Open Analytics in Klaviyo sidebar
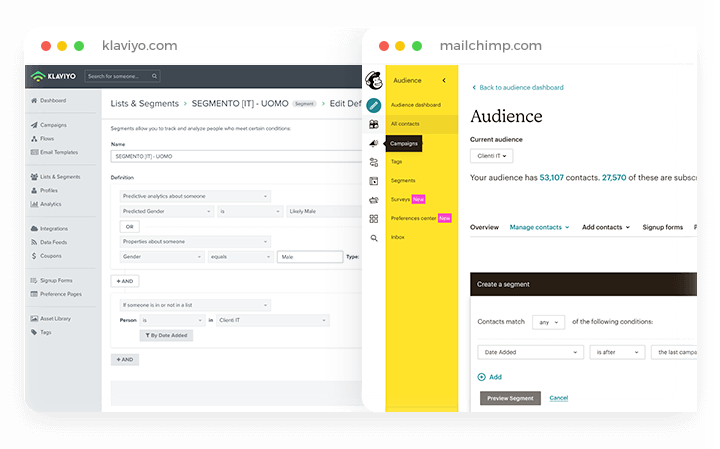720x449 pixels. coord(46,204)
